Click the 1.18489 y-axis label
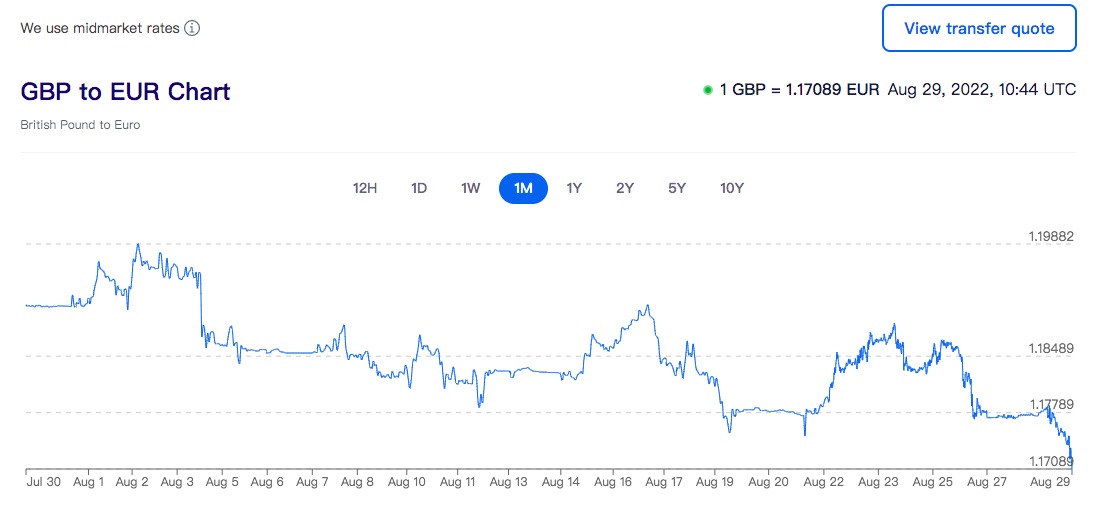 [x=1050, y=349]
